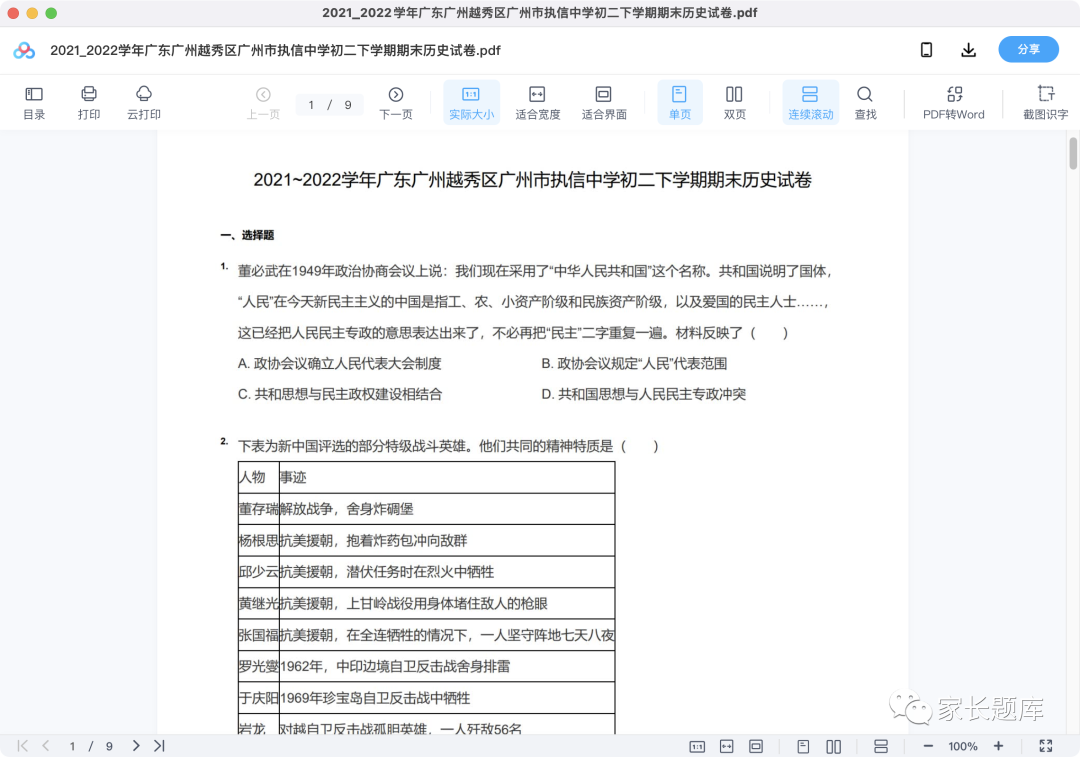The height and width of the screenshot is (757, 1080).
Task: Click answer option D. 共和国思想与人民民主专政冲突
Action: [643, 394]
